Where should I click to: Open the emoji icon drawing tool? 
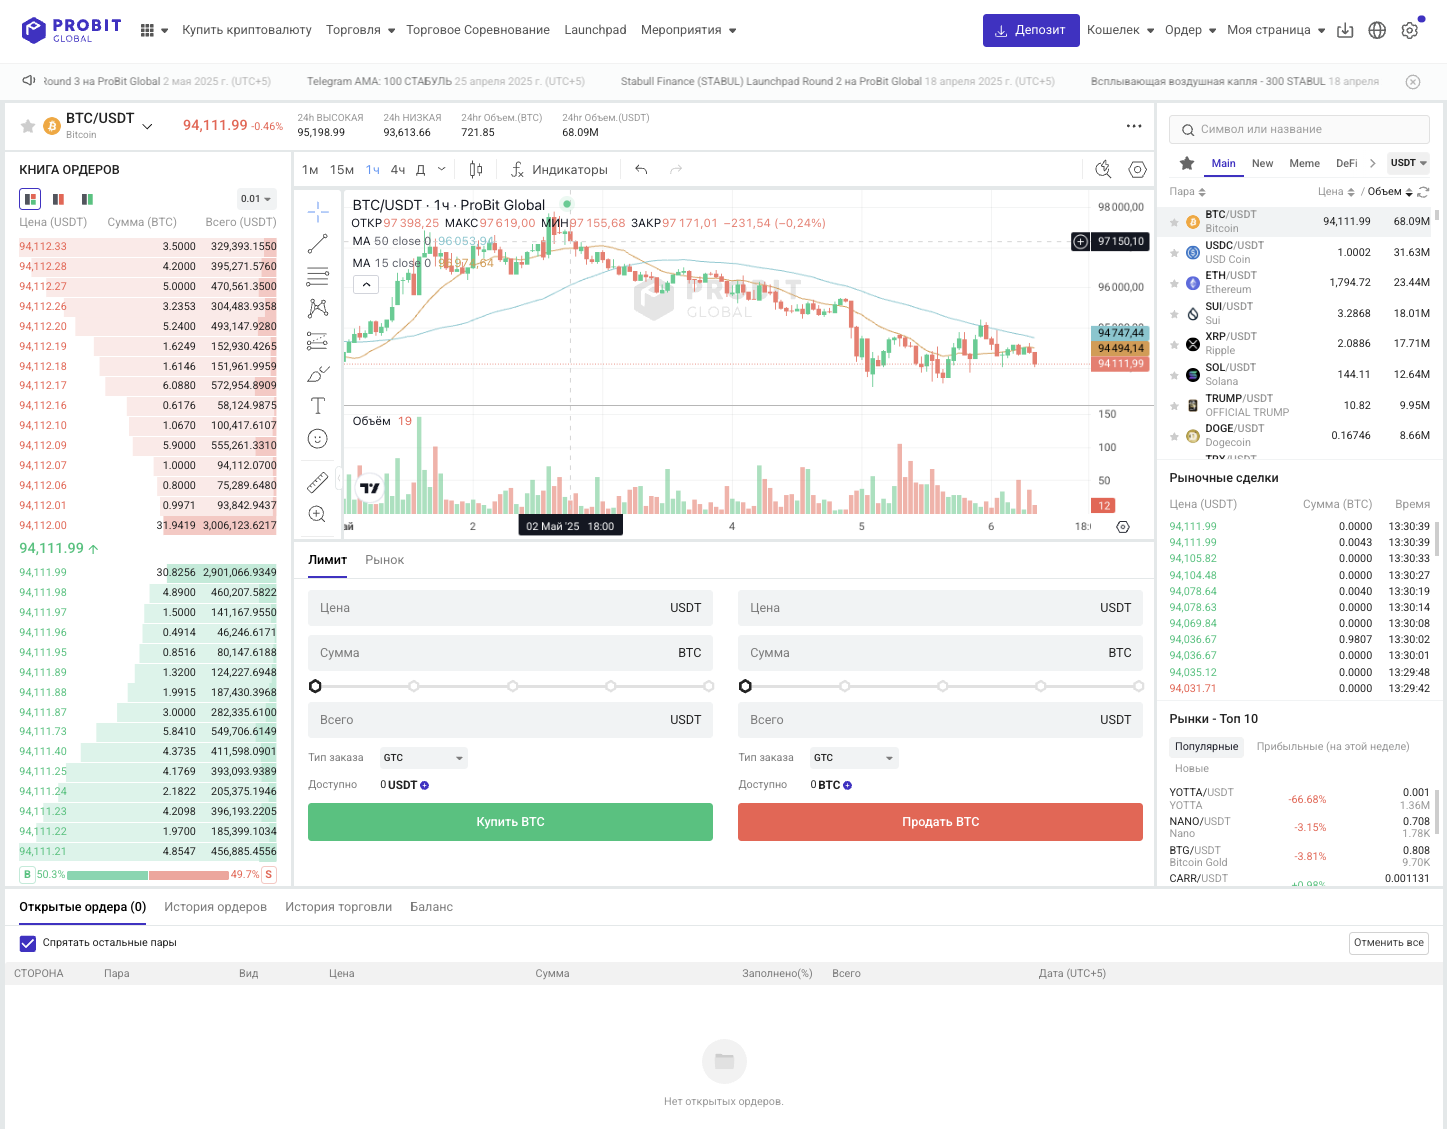pos(318,438)
